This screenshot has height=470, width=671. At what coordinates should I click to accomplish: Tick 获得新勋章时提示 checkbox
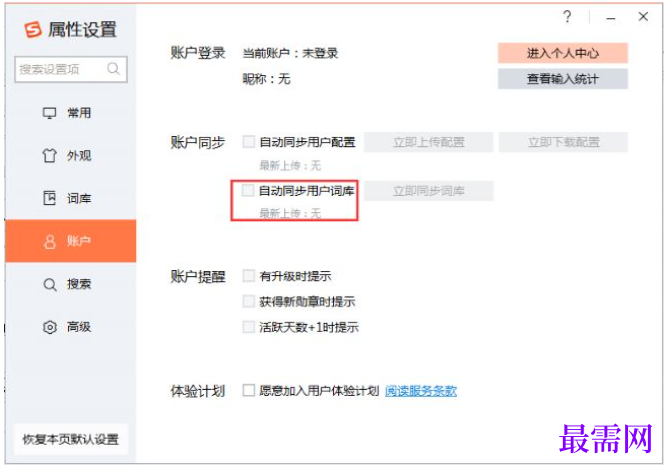(249, 301)
